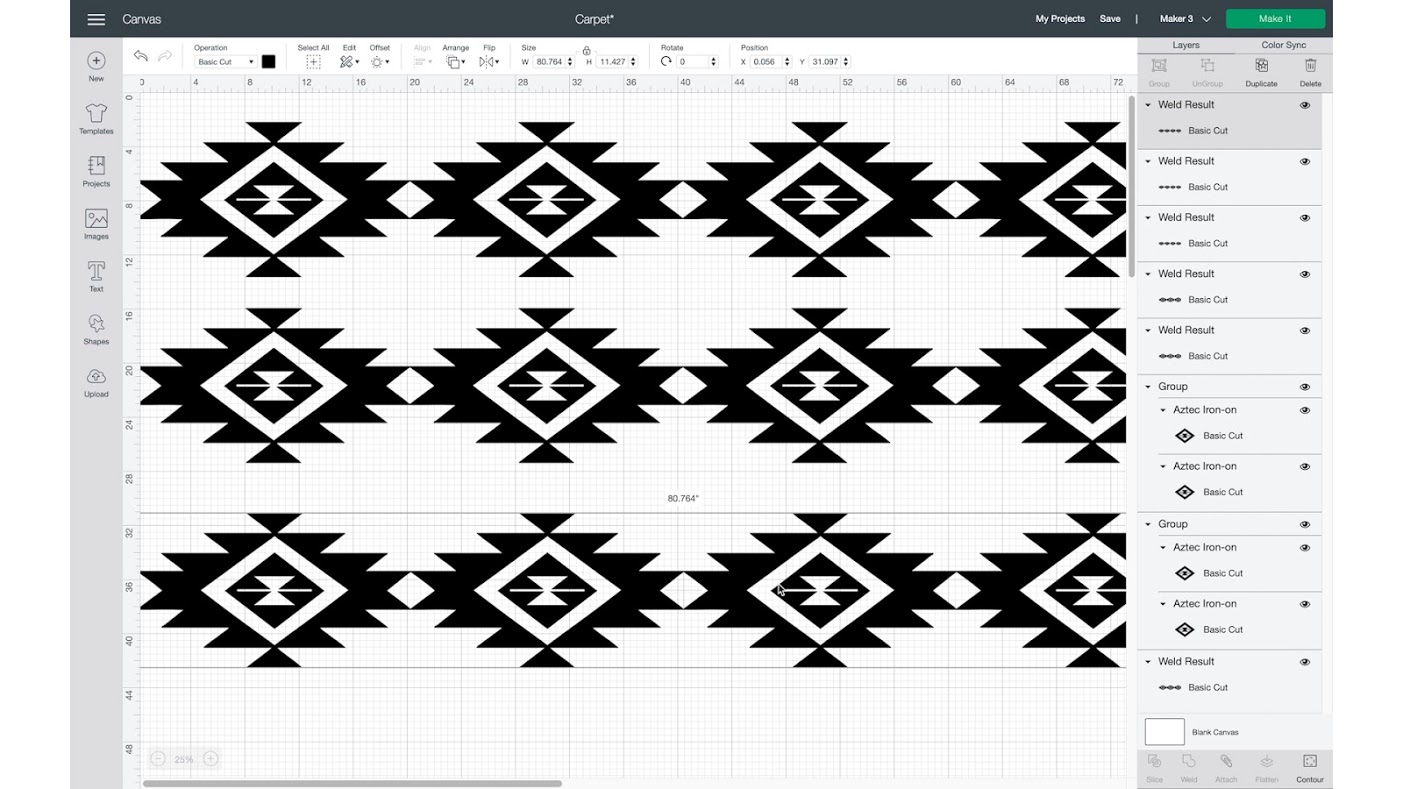Viewport: 1403px width, 789px height.
Task: Open the Images panel
Action: pos(96,223)
